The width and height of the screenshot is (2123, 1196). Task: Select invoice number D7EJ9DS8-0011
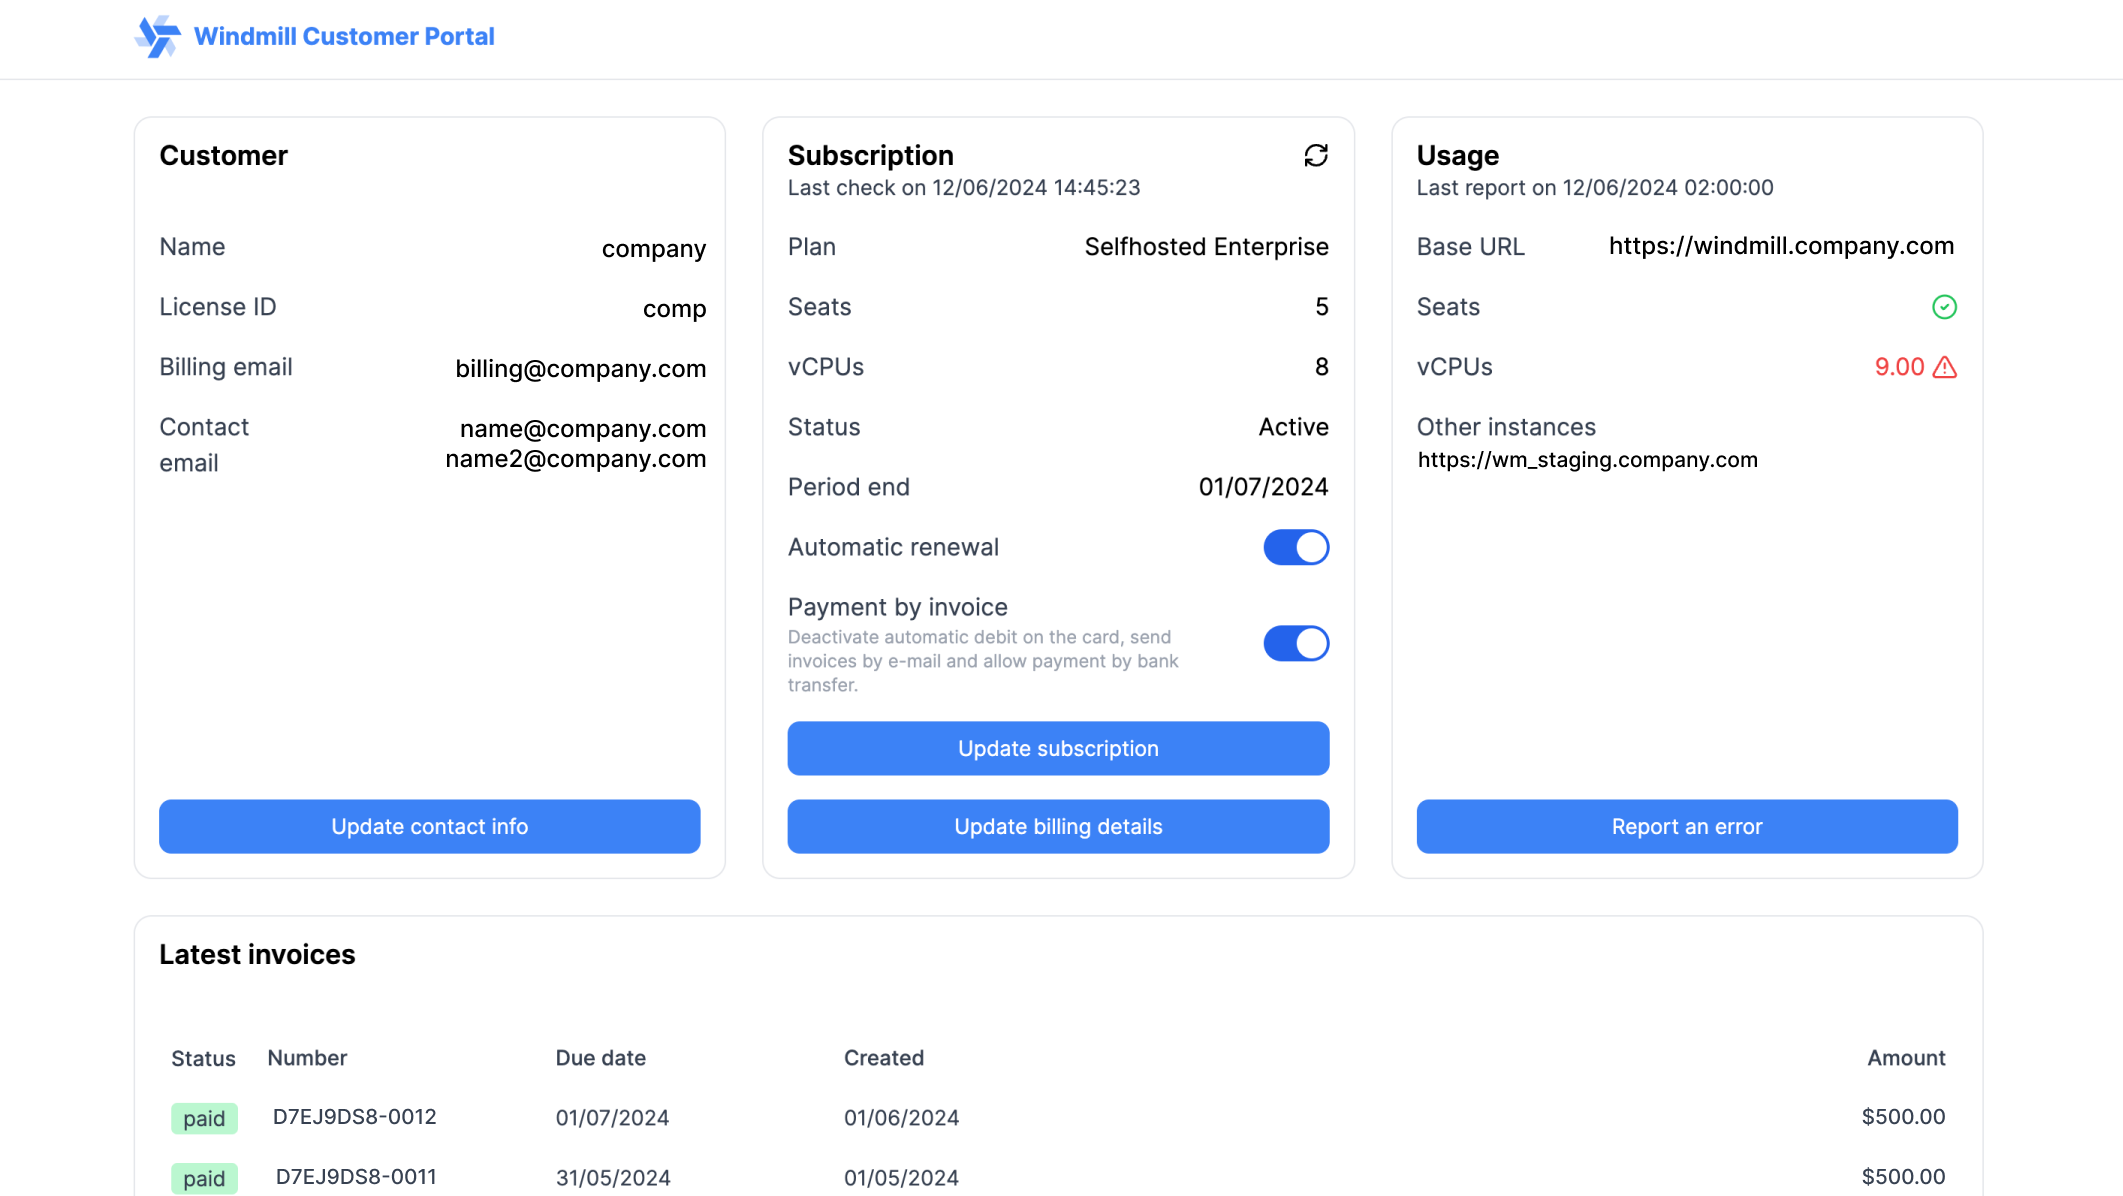[x=355, y=1177]
